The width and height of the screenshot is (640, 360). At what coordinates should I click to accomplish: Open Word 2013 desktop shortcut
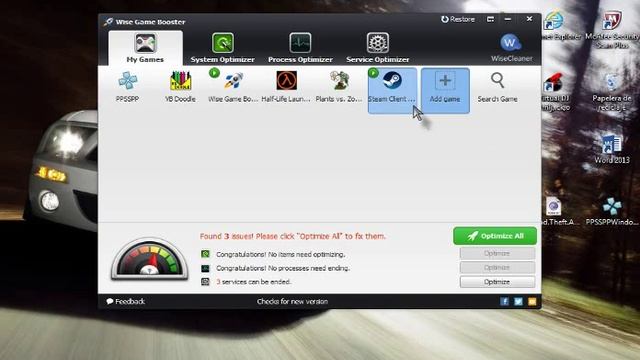click(x=612, y=149)
